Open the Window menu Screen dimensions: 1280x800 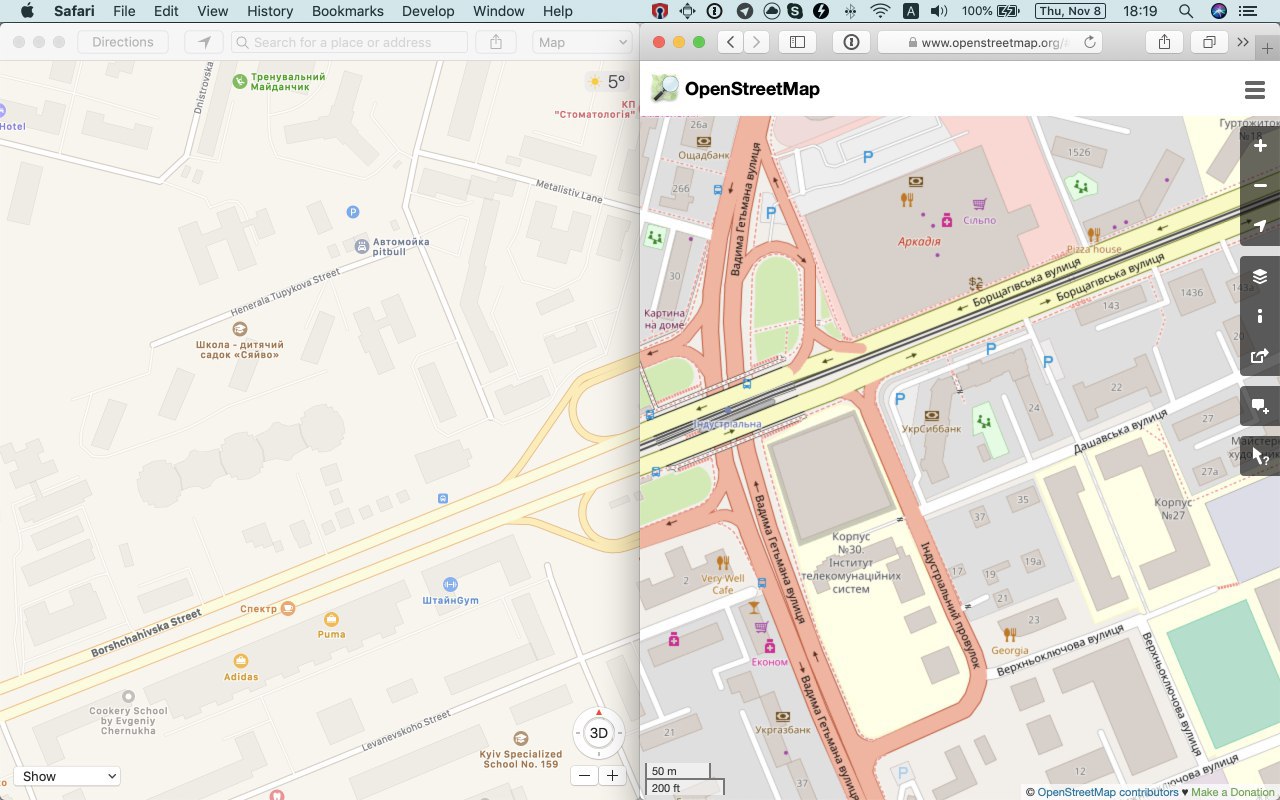pos(498,11)
